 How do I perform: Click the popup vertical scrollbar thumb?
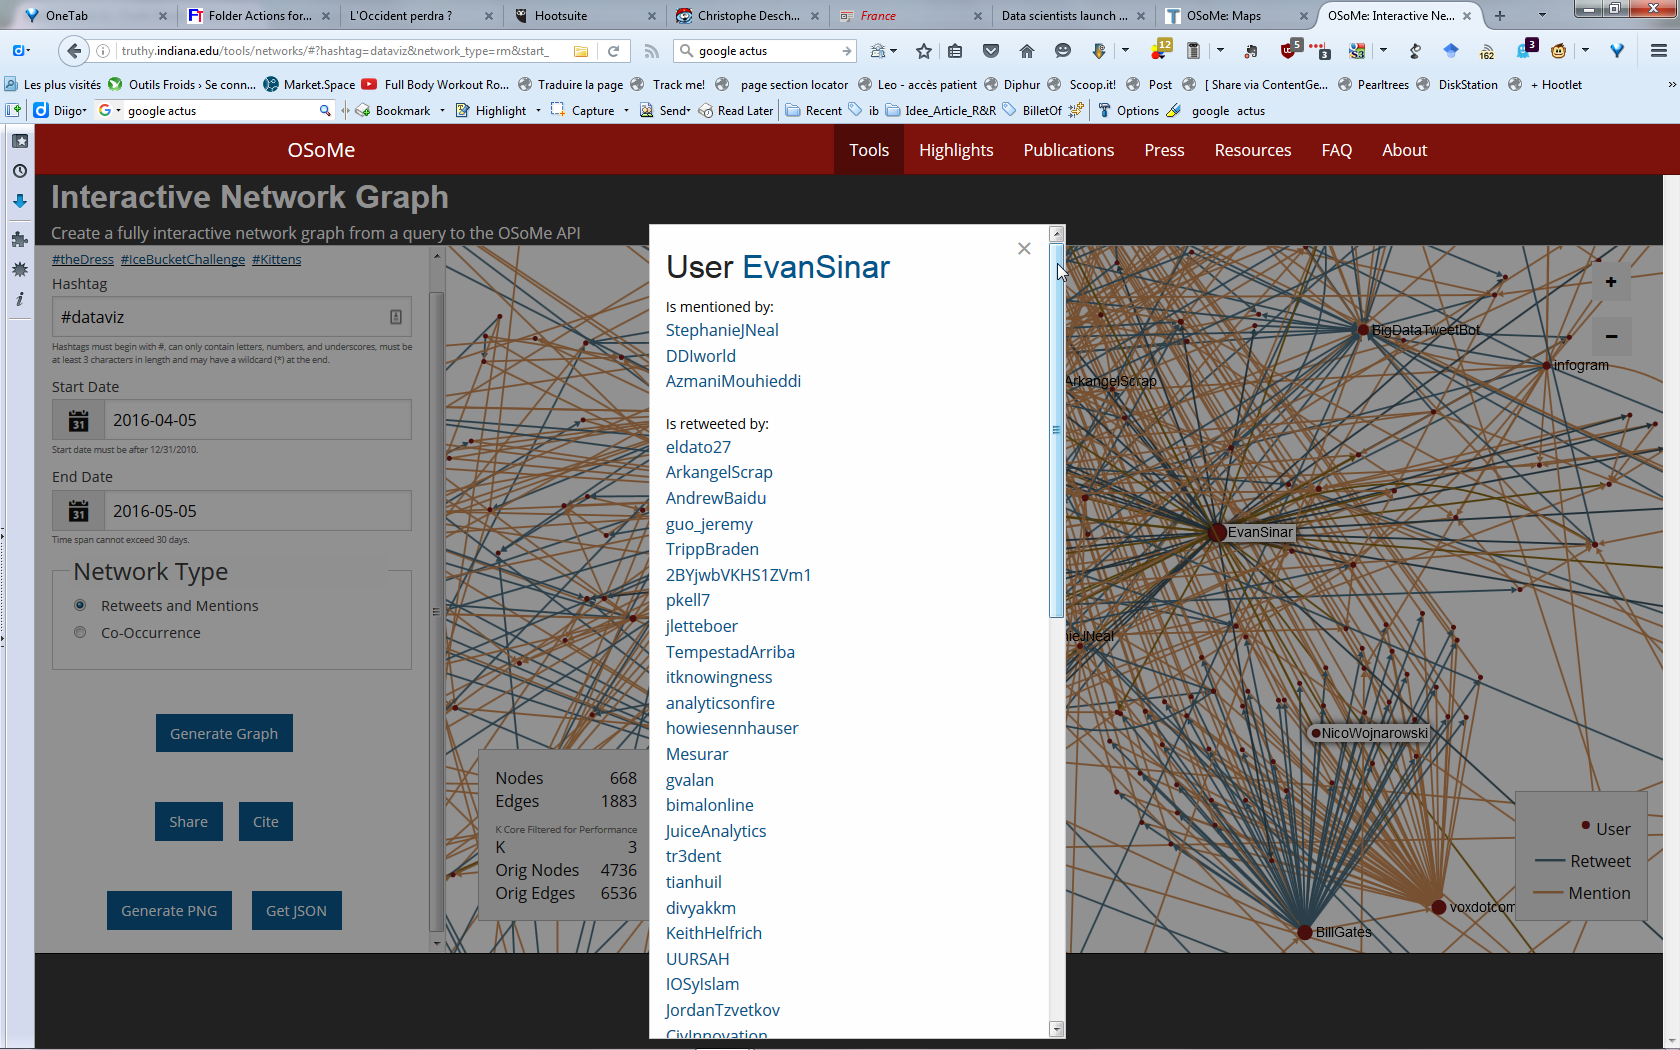[x=1057, y=430]
